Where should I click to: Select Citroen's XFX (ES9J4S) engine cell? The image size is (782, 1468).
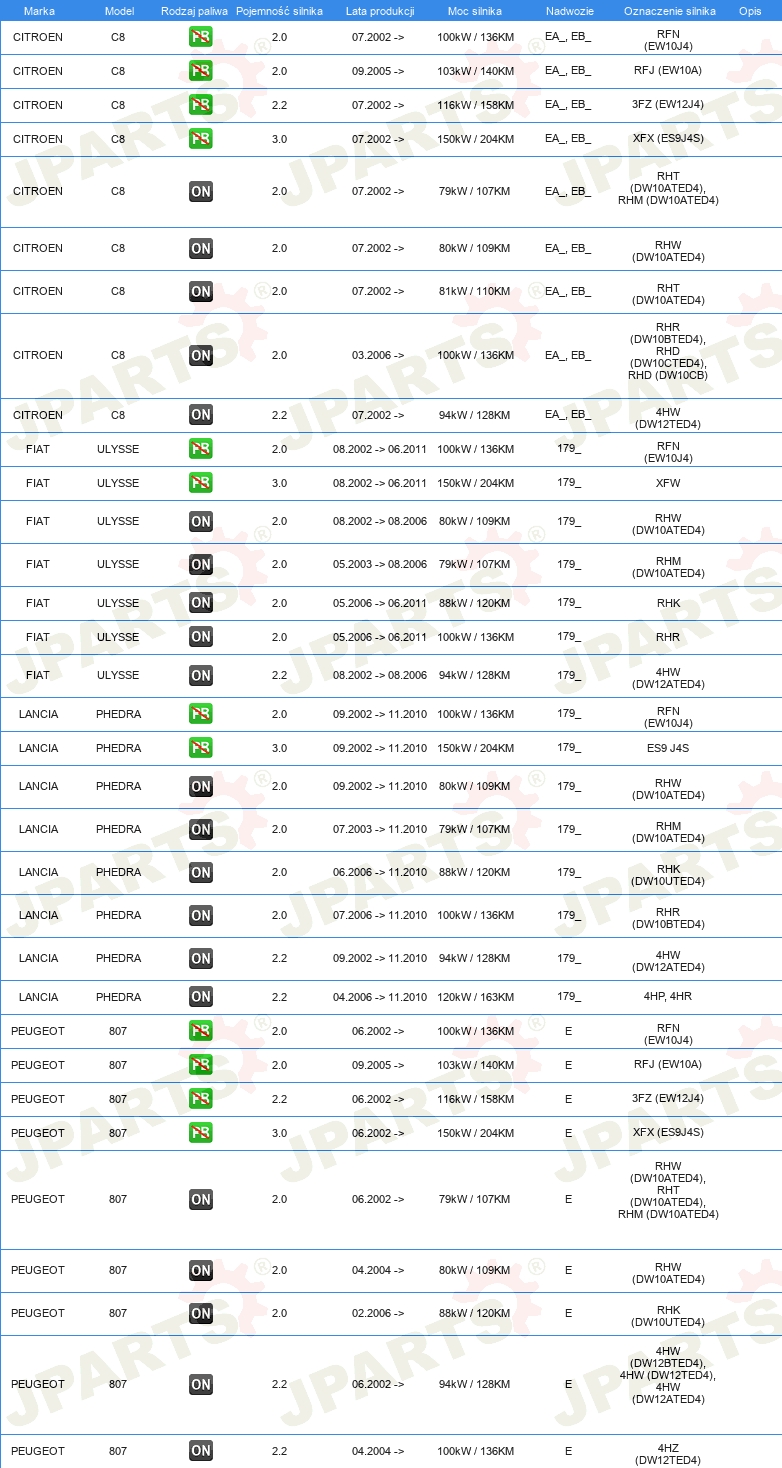pyautogui.click(x=668, y=139)
